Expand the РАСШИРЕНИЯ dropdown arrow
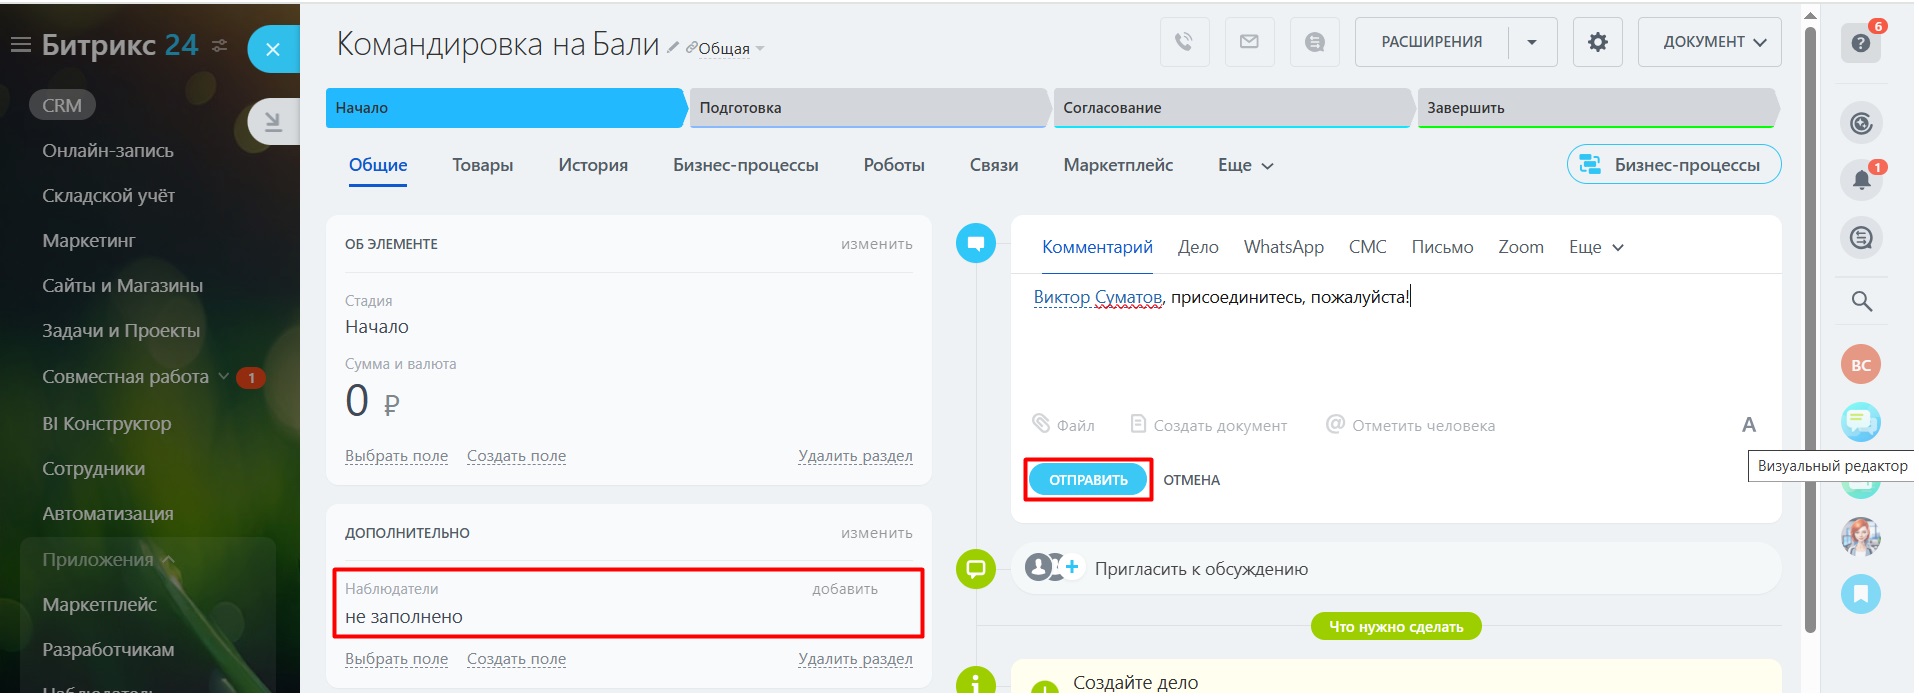Viewport: 1919px width, 696px height. (1532, 42)
